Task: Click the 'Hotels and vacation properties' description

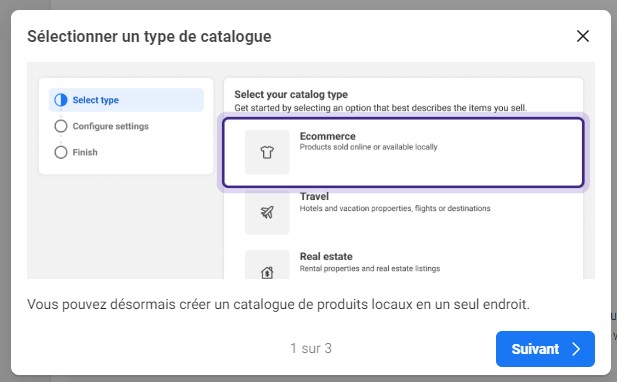Action: click(395, 209)
